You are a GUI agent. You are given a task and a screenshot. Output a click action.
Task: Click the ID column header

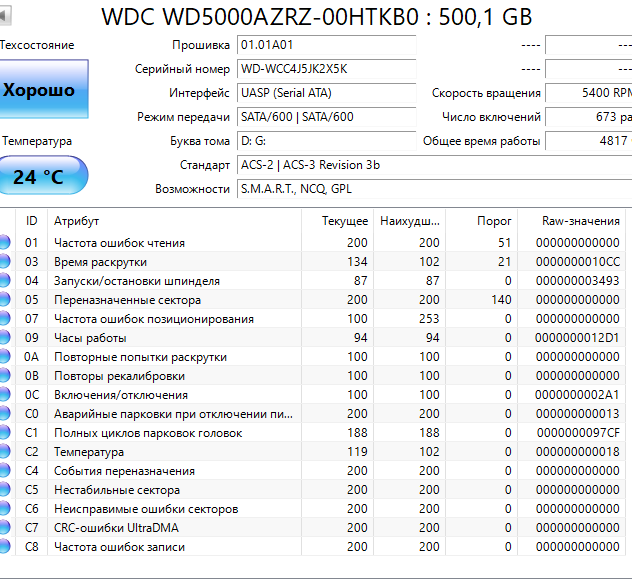coord(32,220)
